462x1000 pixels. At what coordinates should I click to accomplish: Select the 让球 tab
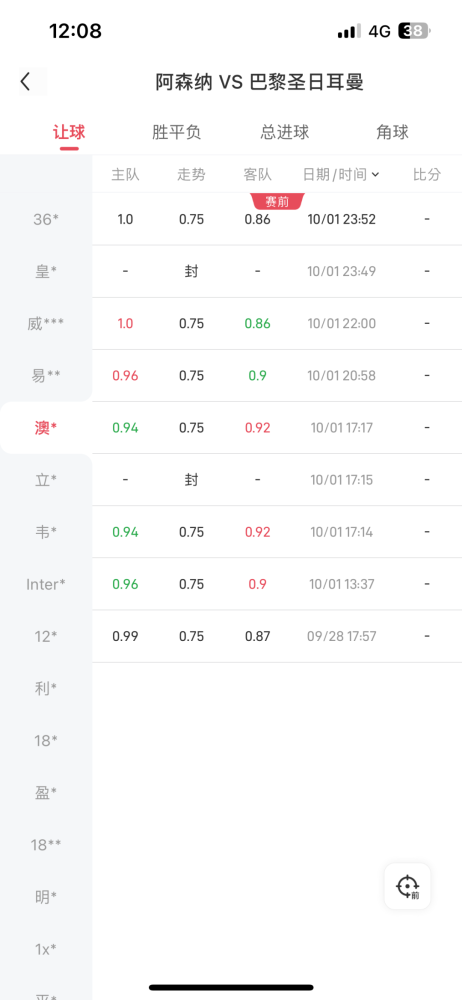click(x=69, y=132)
